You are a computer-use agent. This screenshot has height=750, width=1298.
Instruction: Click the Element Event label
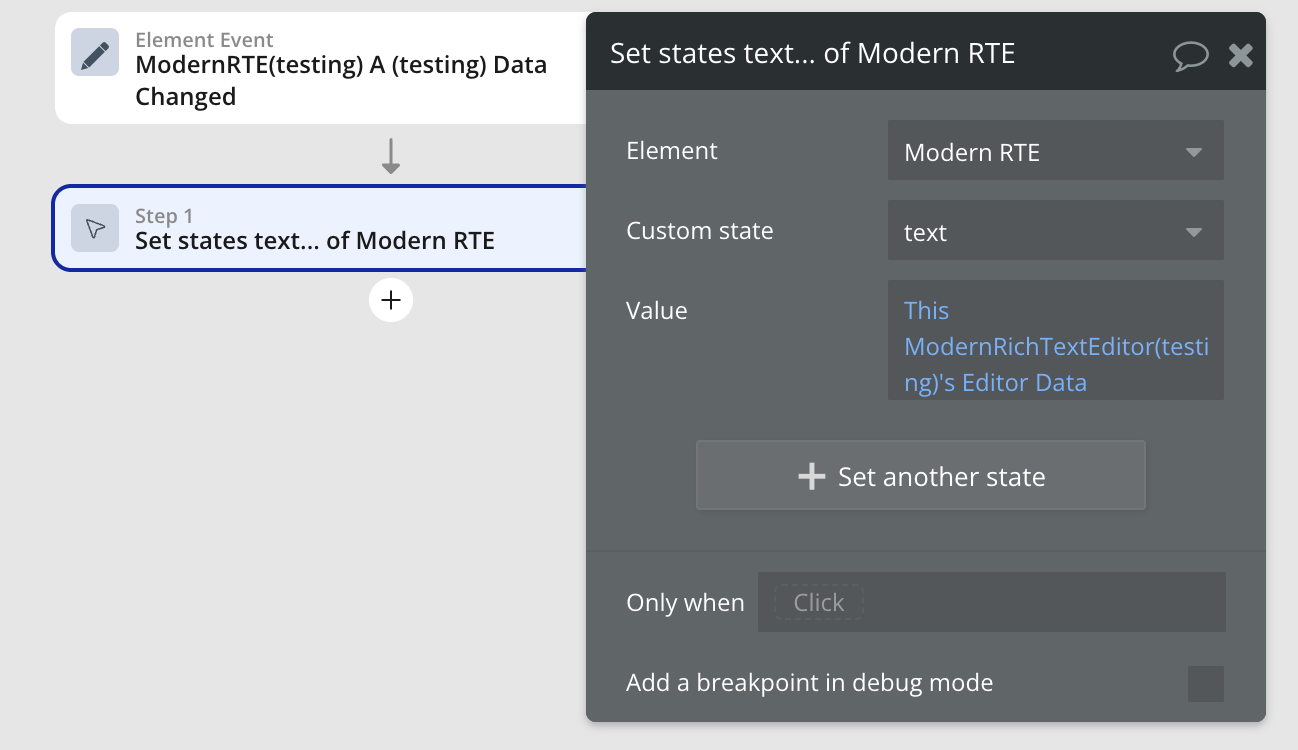(204, 40)
